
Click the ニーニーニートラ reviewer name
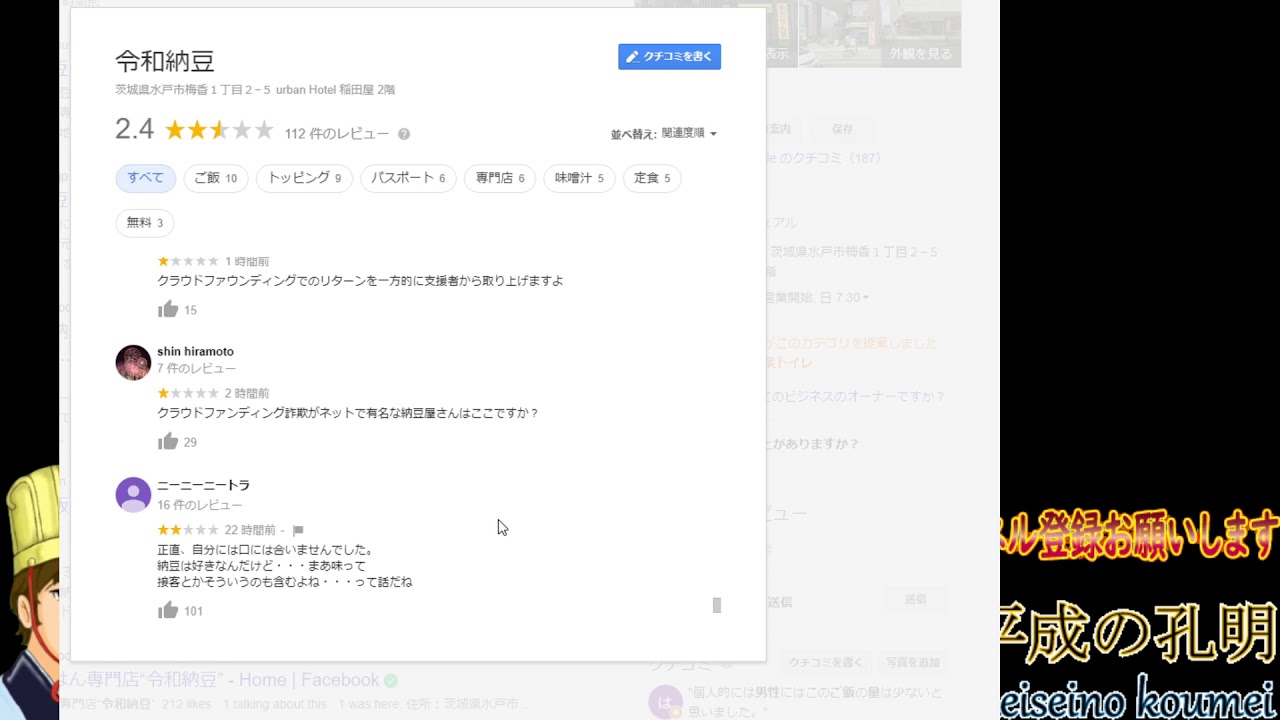coord(203,485)
